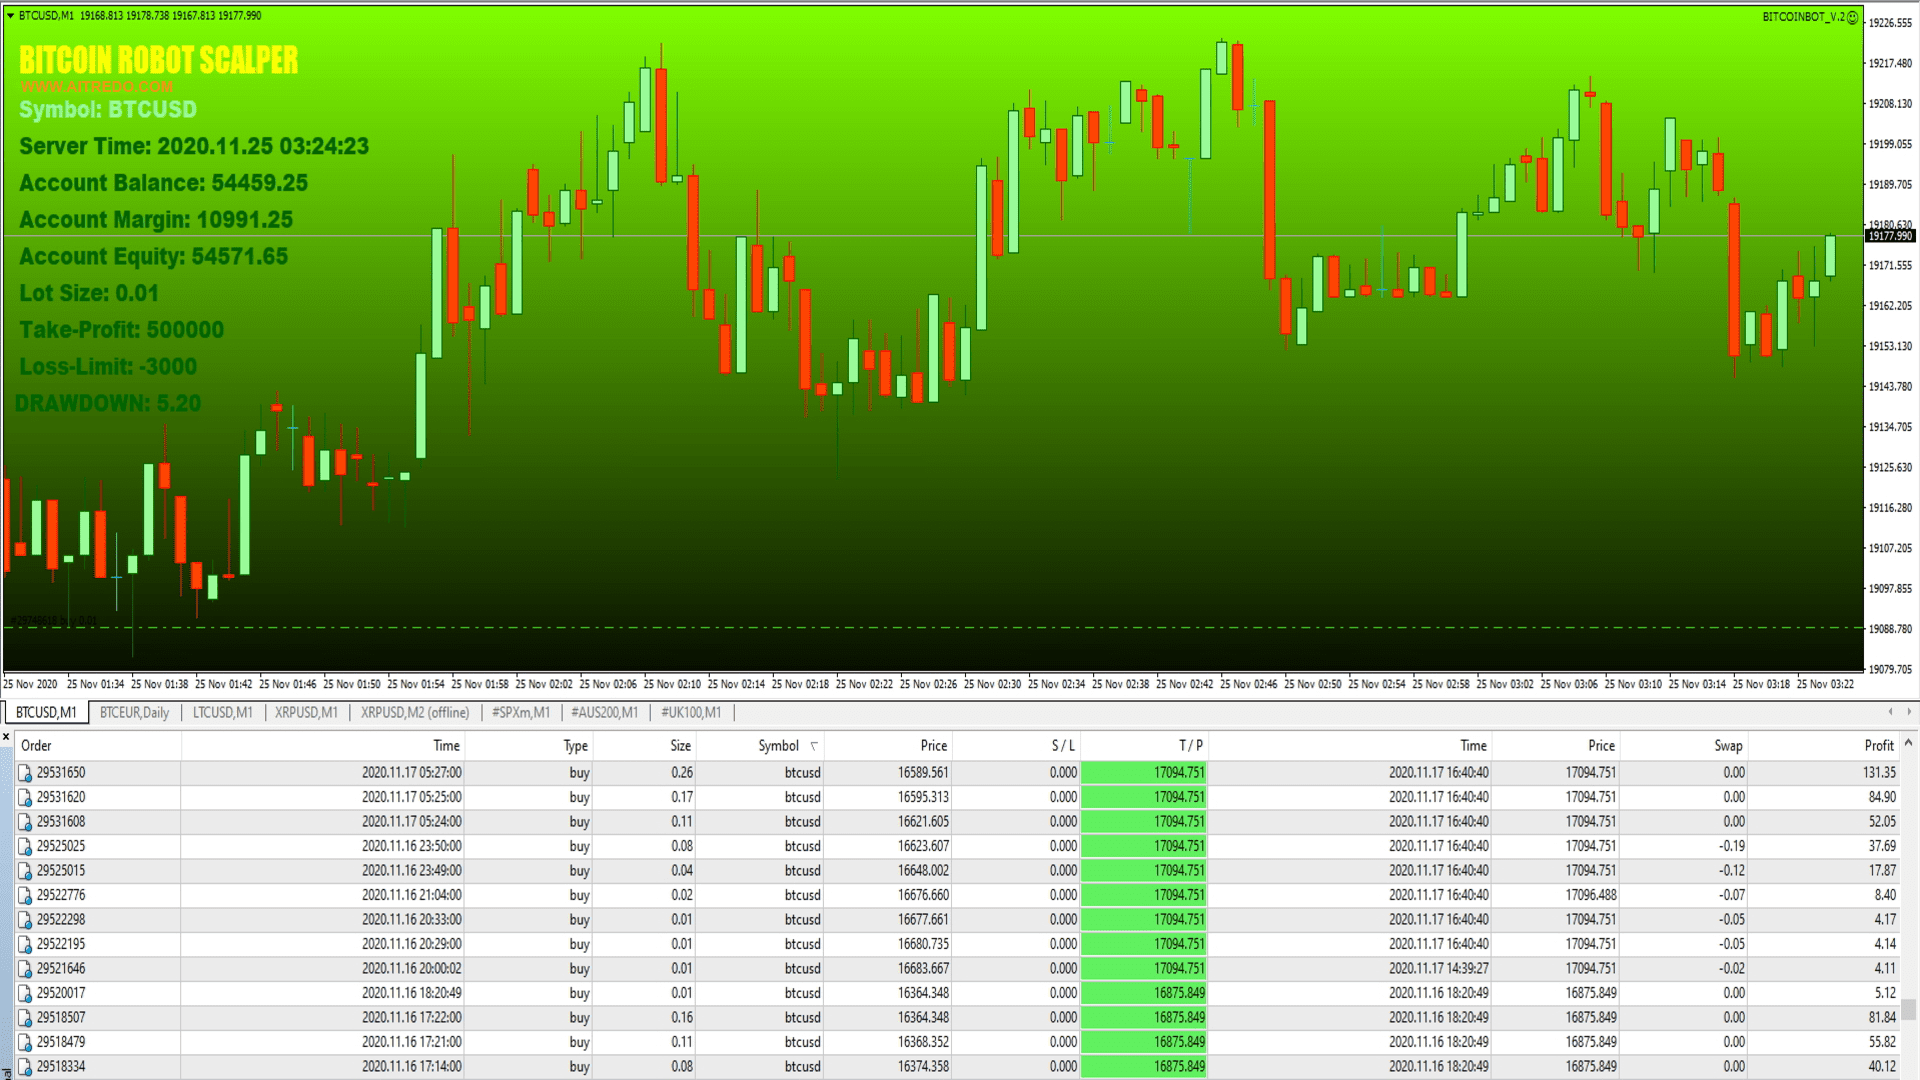Viewport: 1920px width, 1080px height.
Task: Click the order icon beside 29518334
Action: click(x=25, y=1067)
